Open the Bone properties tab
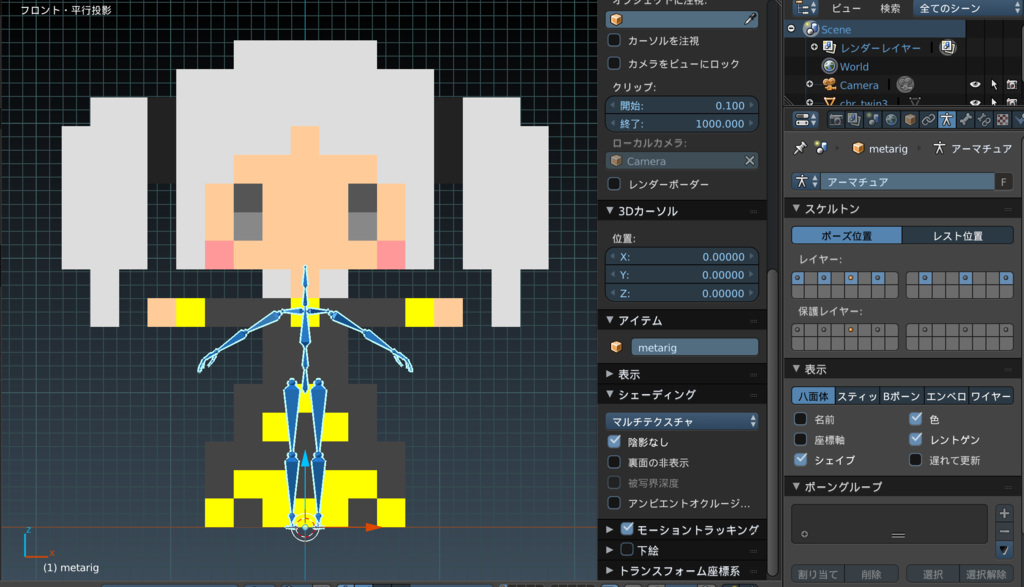The height and width of the screenshot is (587, 1024). point(965,120)
